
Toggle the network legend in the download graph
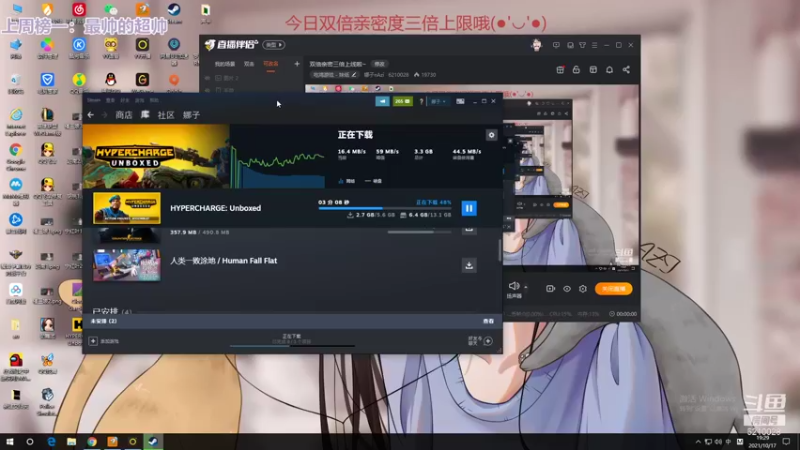[347, 181]
